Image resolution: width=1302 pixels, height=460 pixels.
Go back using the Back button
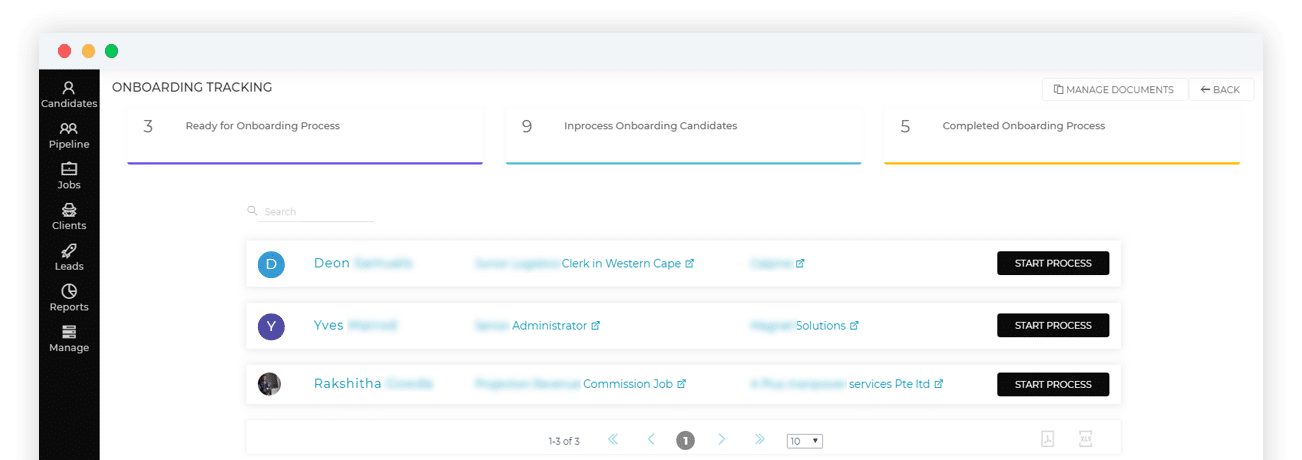pos(1221,90)
